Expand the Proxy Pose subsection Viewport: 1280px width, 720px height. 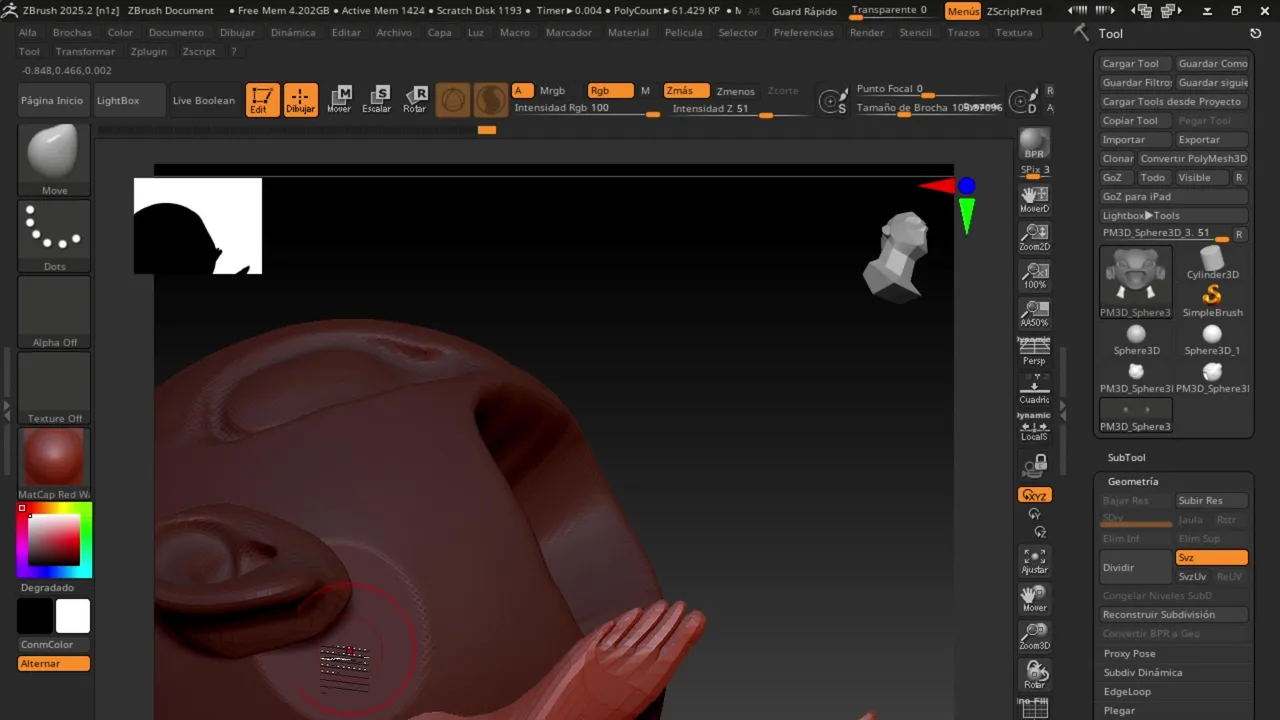pos(1130,653)
